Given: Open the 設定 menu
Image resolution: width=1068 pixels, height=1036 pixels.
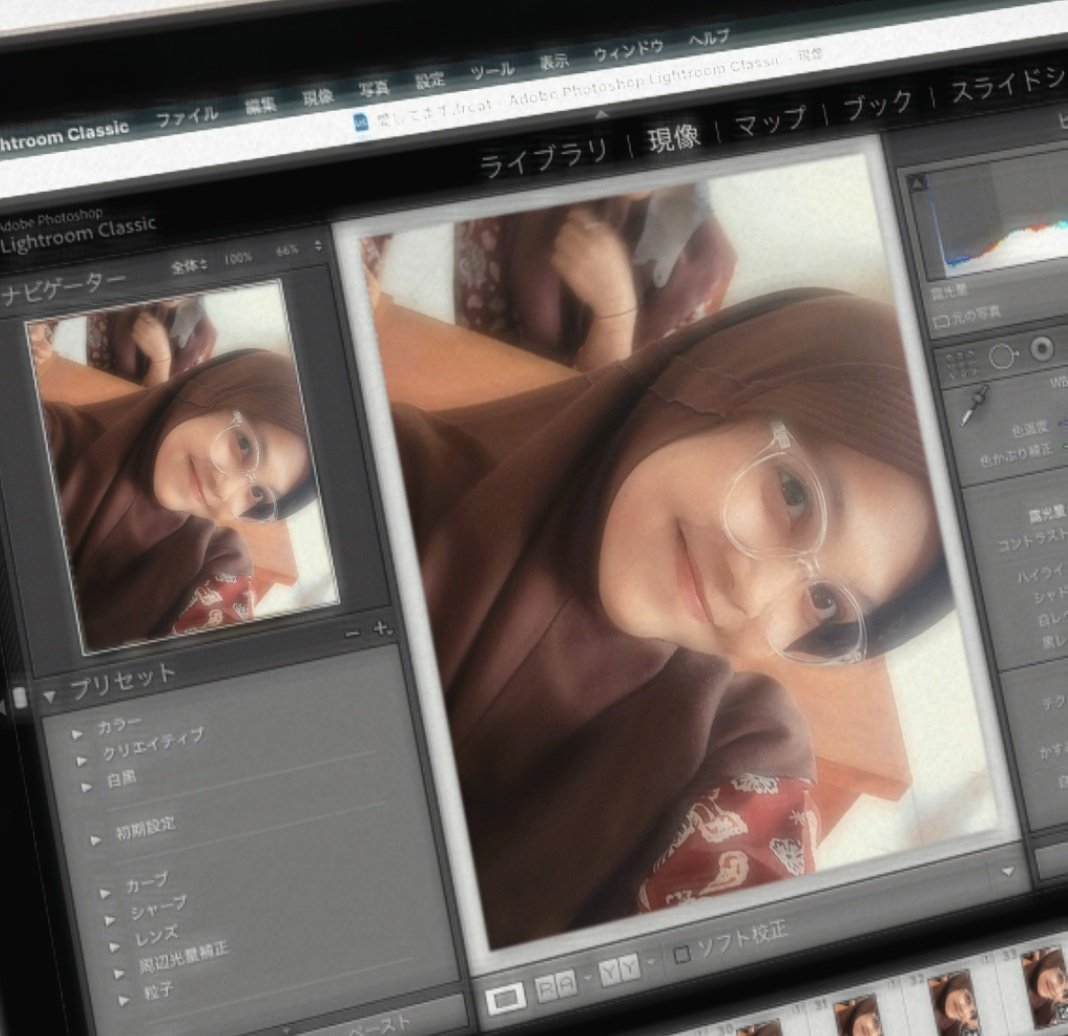Looking at the screenshot, I should (x=430, y=80).
